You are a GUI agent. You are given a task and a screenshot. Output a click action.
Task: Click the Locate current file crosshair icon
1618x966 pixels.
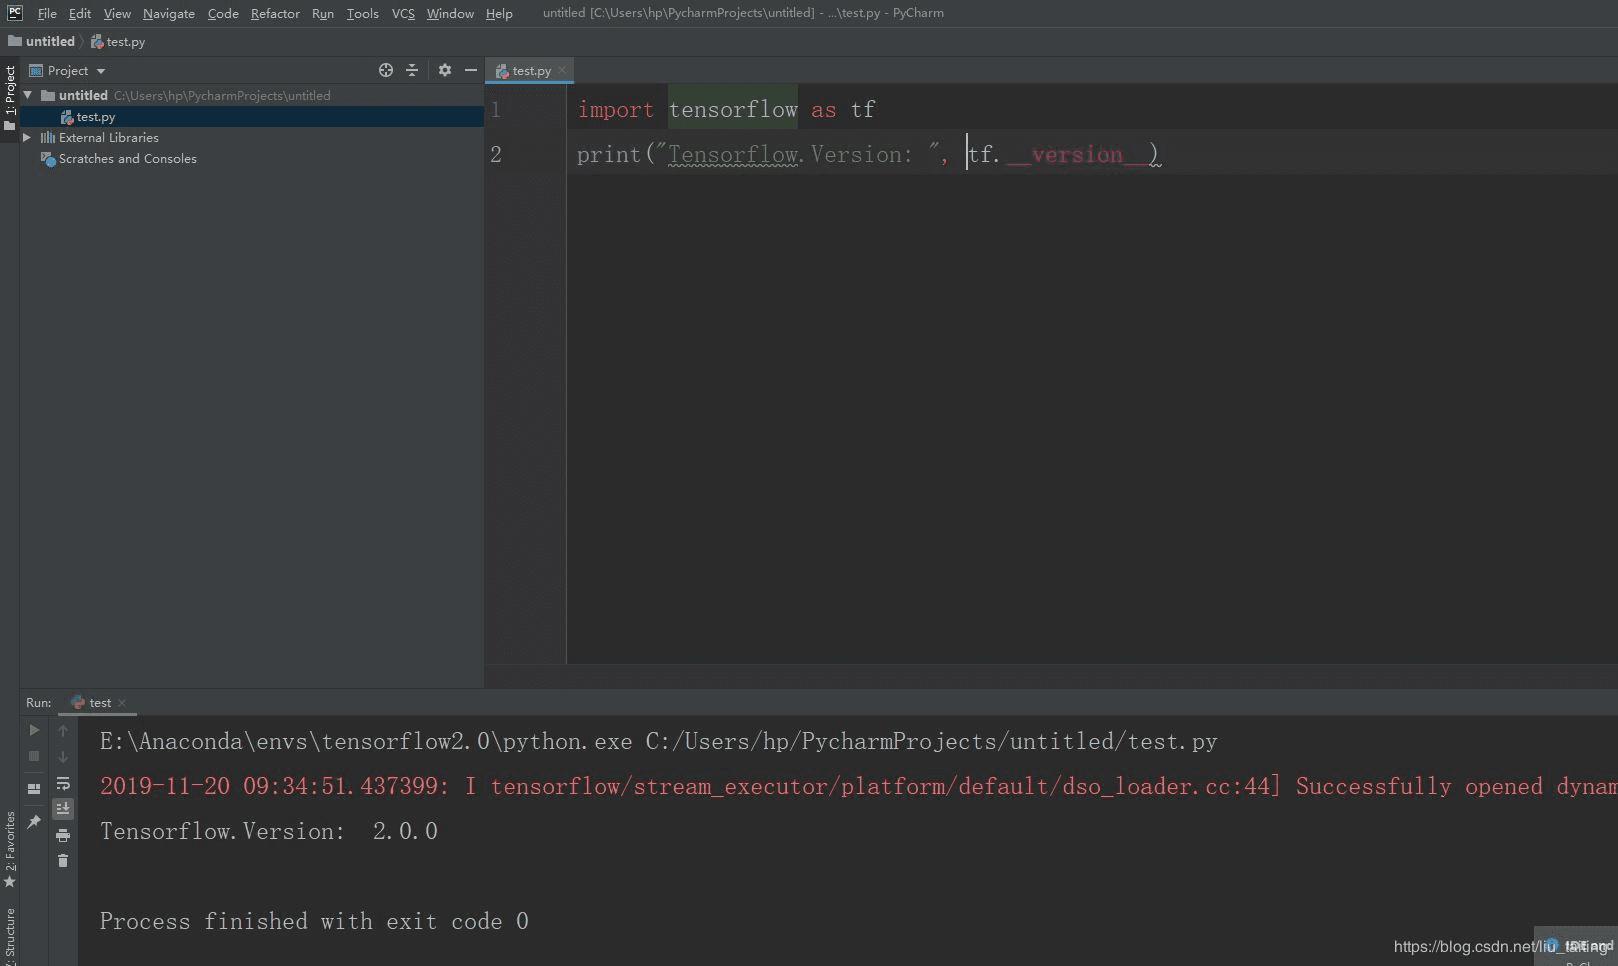tap(386, 70)
